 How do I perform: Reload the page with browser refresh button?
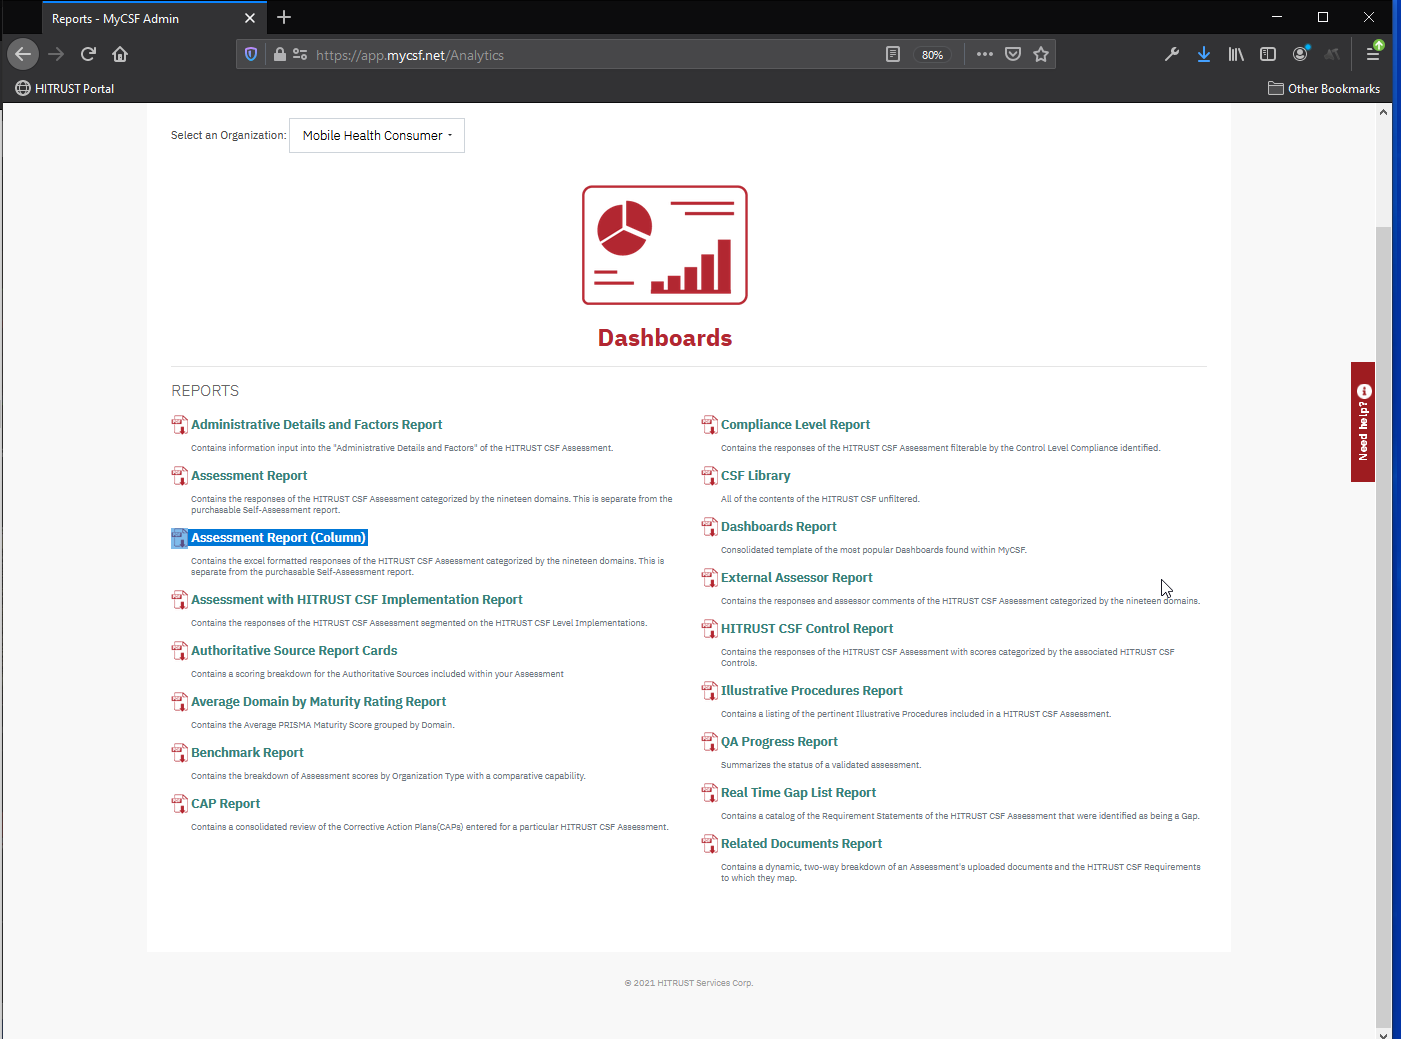(x=88, y=54)
